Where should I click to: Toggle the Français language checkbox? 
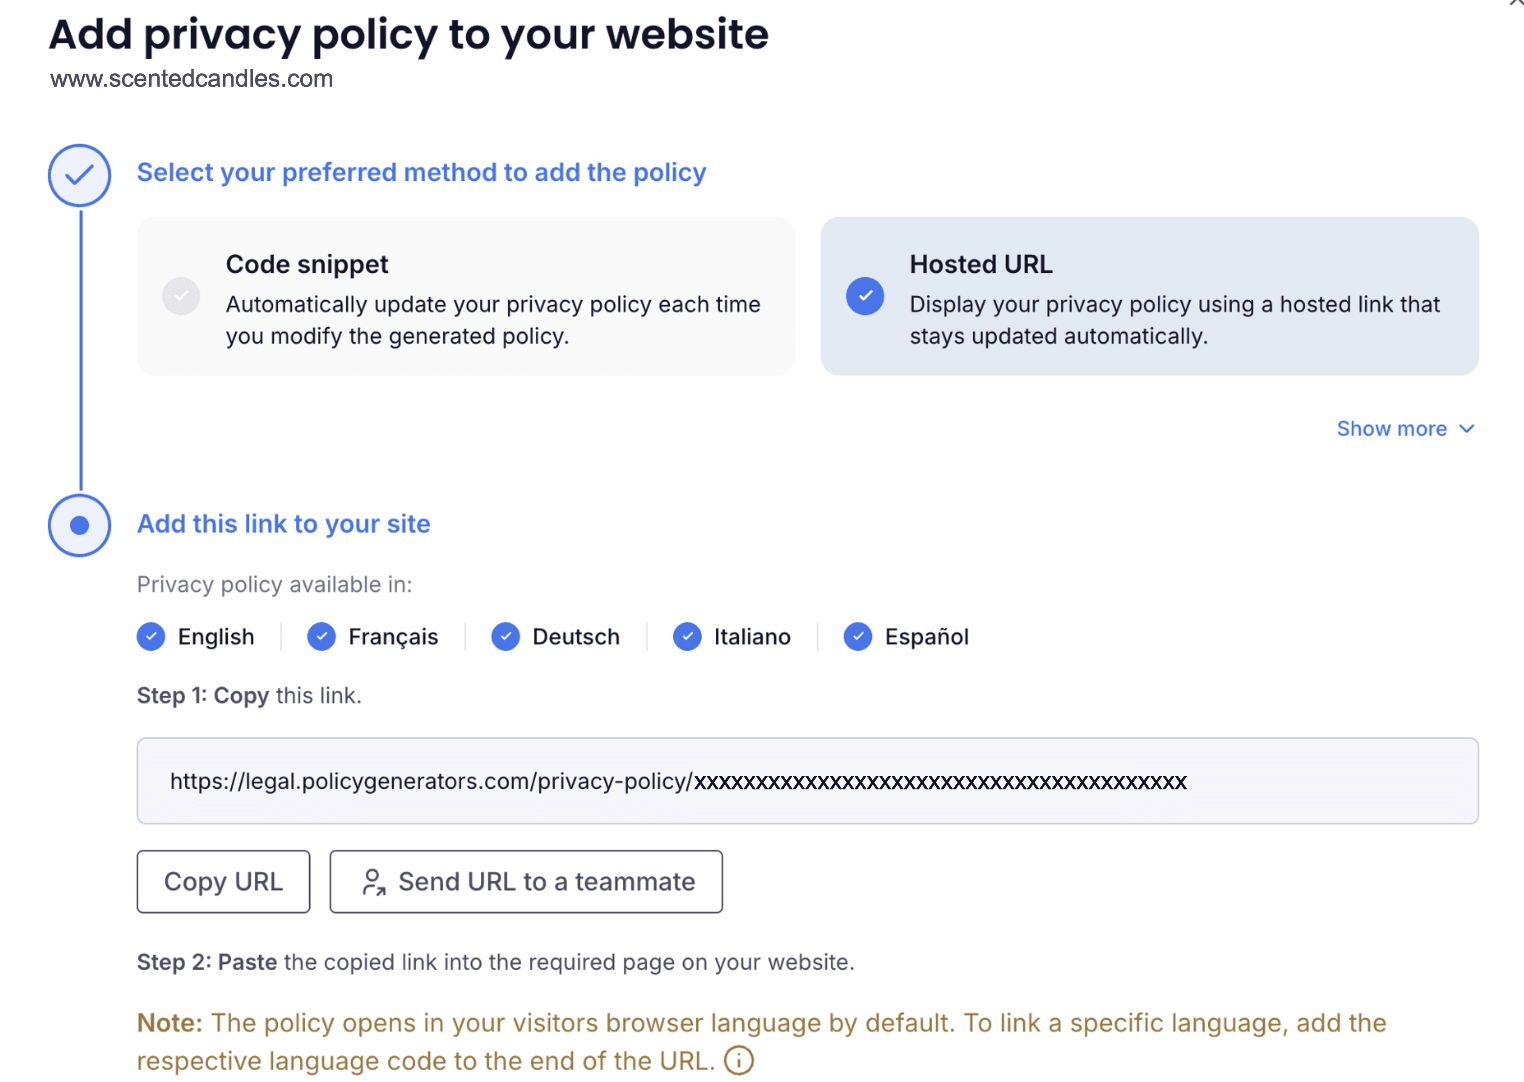pyautogui.click(x=321, y=637)
